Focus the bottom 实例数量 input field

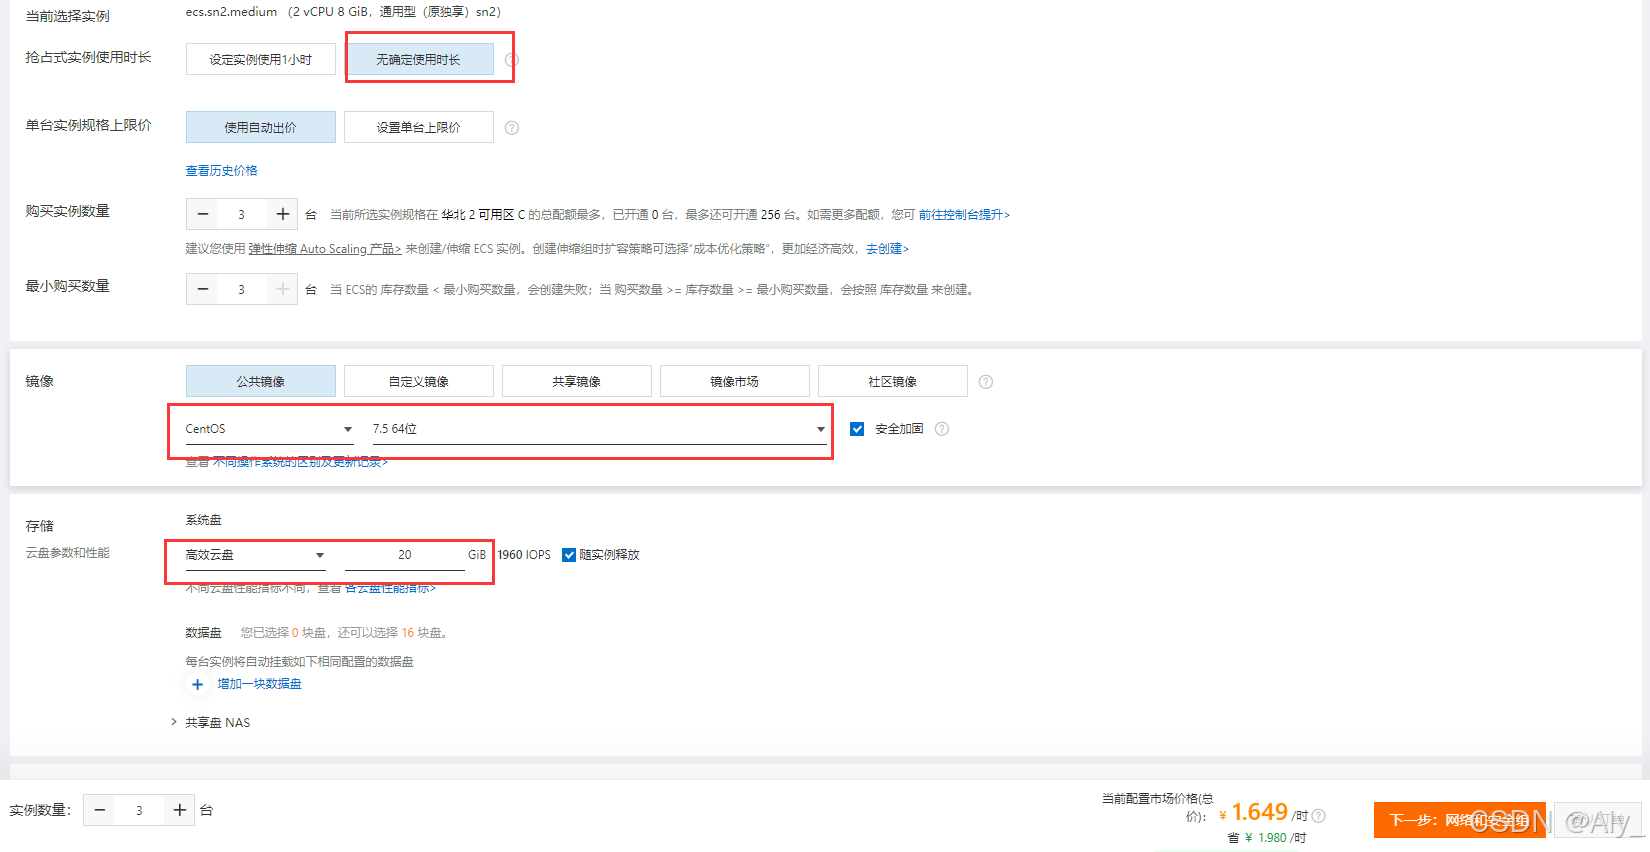point(140,810)
